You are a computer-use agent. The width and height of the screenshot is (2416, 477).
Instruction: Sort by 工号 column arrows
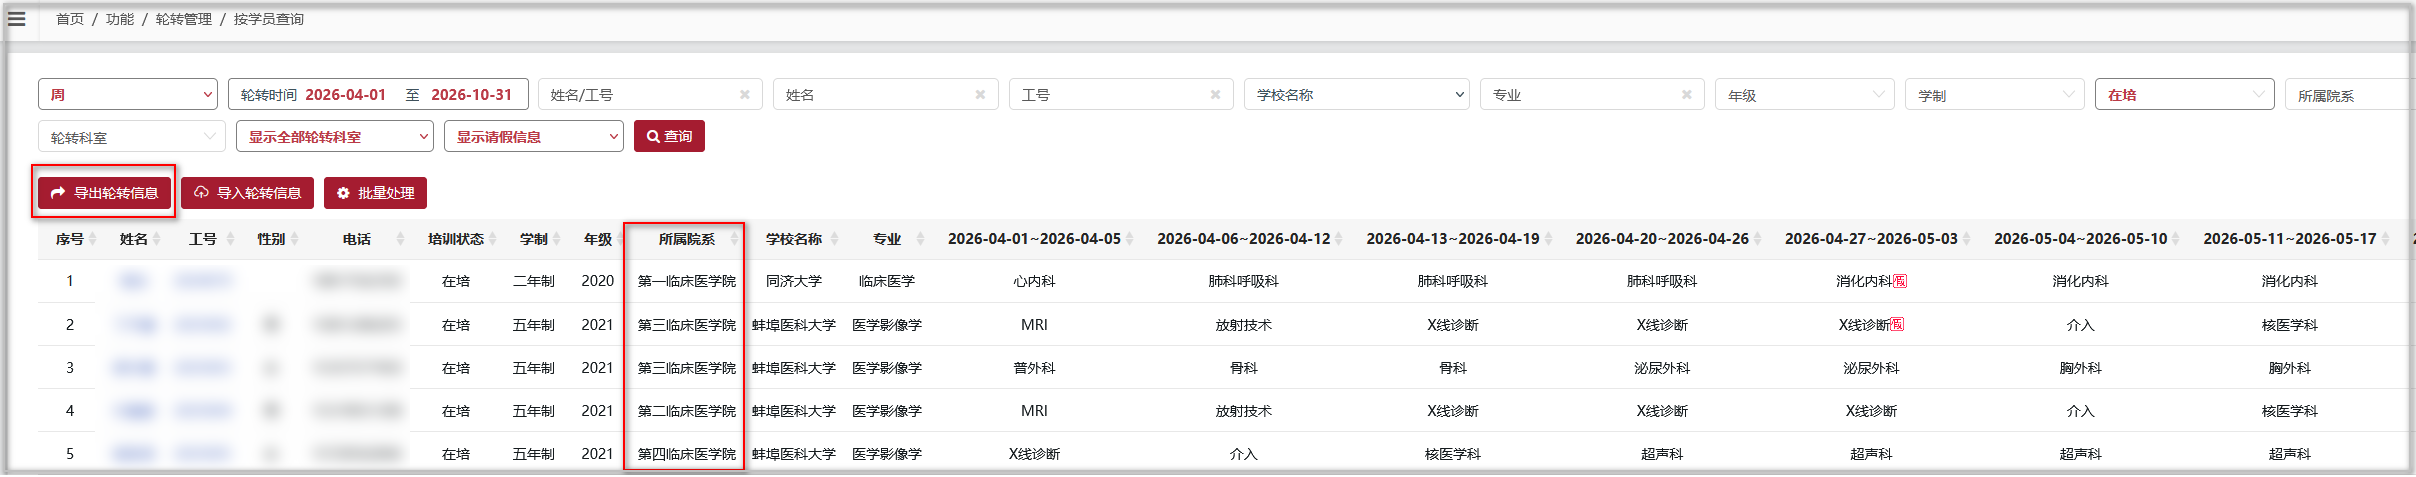[x=230, y=239]
